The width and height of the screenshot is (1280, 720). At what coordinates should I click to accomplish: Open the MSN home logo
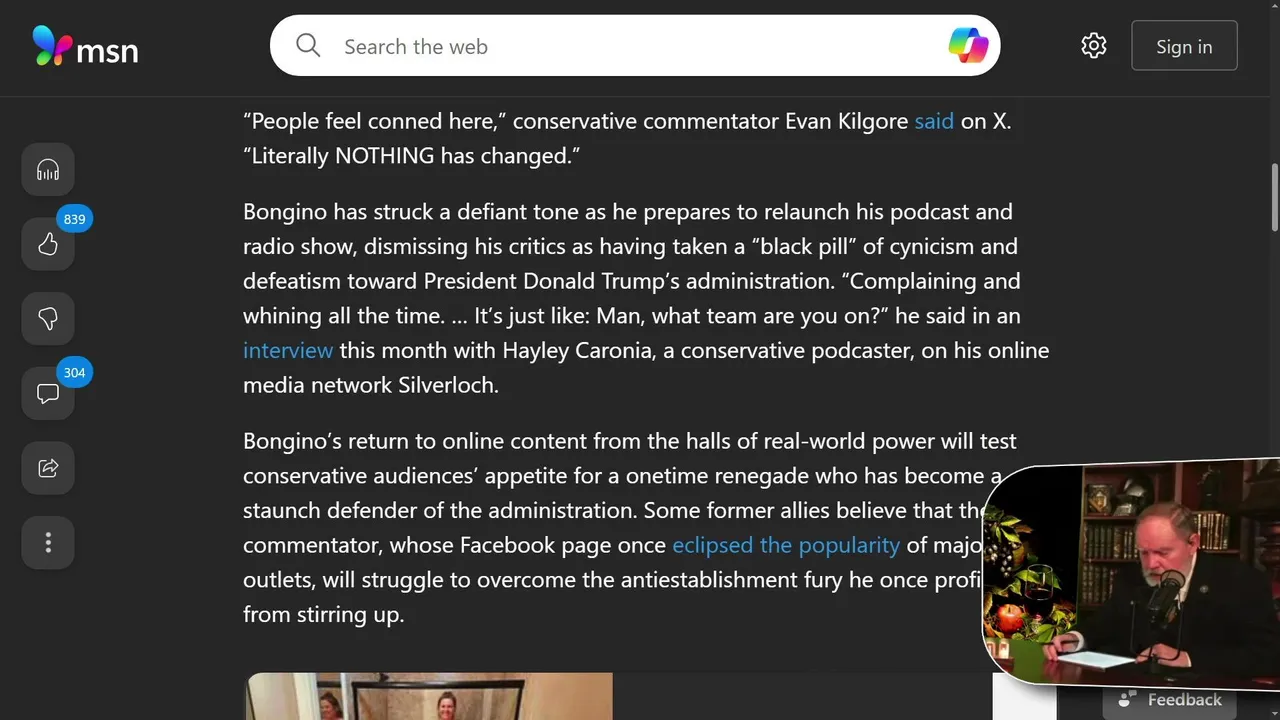click(85, 47)
